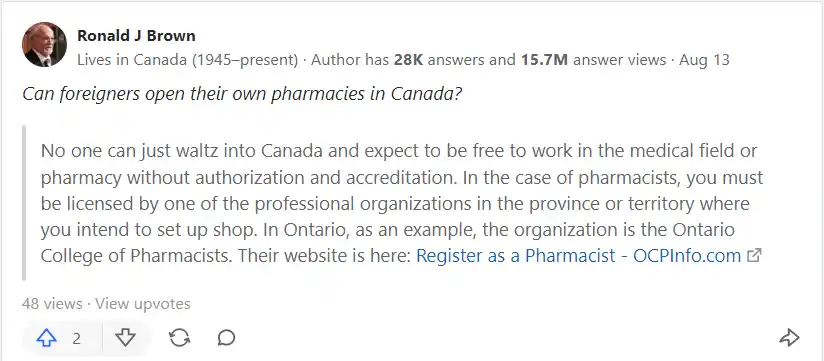Open the question about foreigners opening pharmacies

click(x=242, y=94)
